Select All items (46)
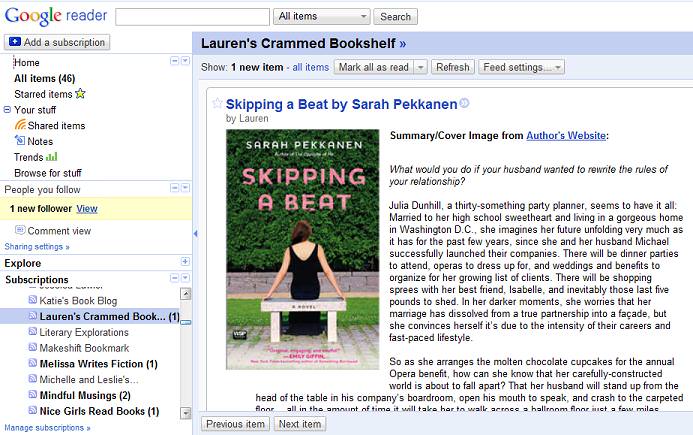 [45, 78]
